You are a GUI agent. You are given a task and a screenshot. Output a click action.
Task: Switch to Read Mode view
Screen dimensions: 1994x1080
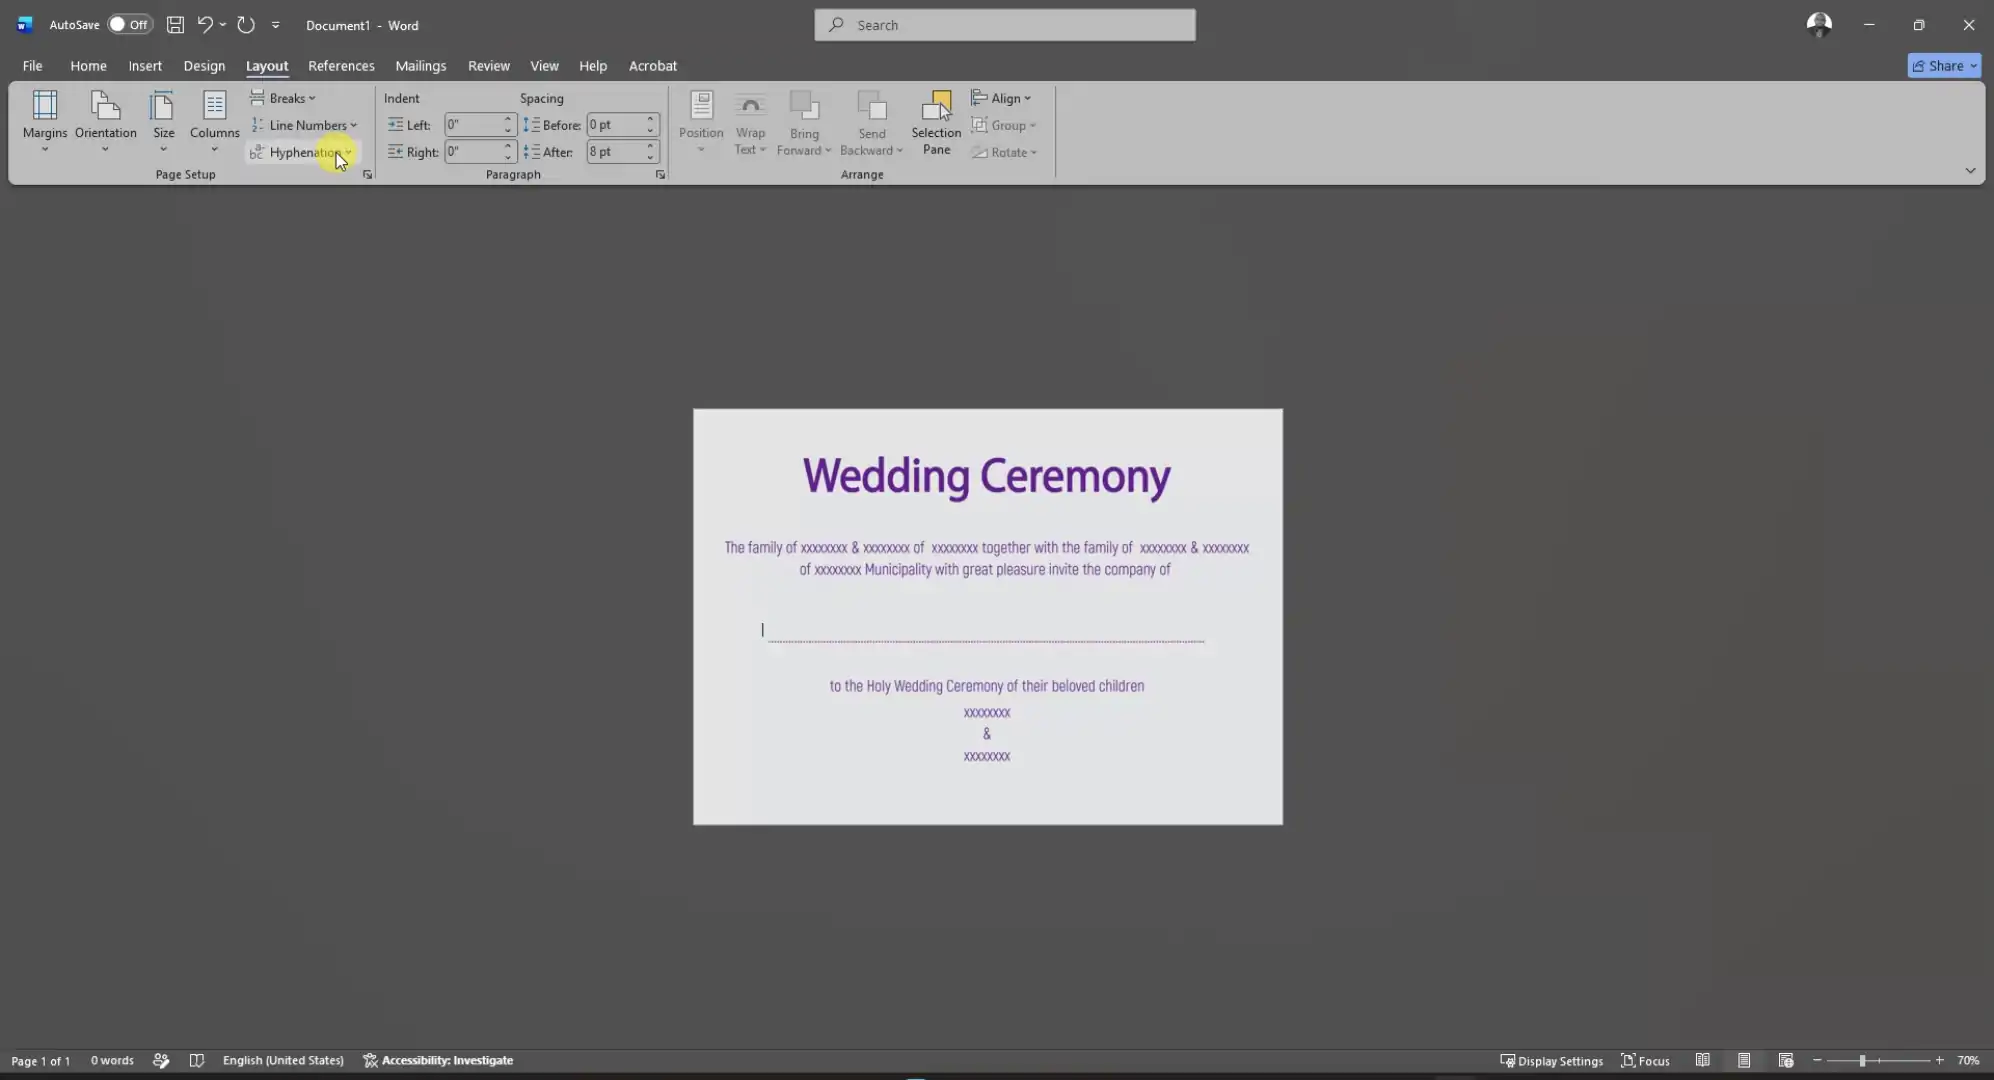point(1703,1061)
